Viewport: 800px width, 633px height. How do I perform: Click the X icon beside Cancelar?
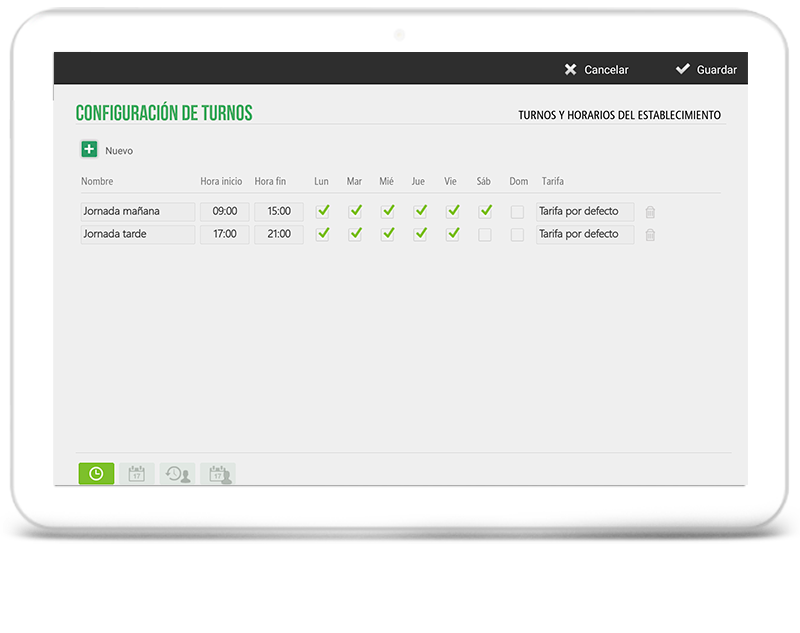(571, 70)
